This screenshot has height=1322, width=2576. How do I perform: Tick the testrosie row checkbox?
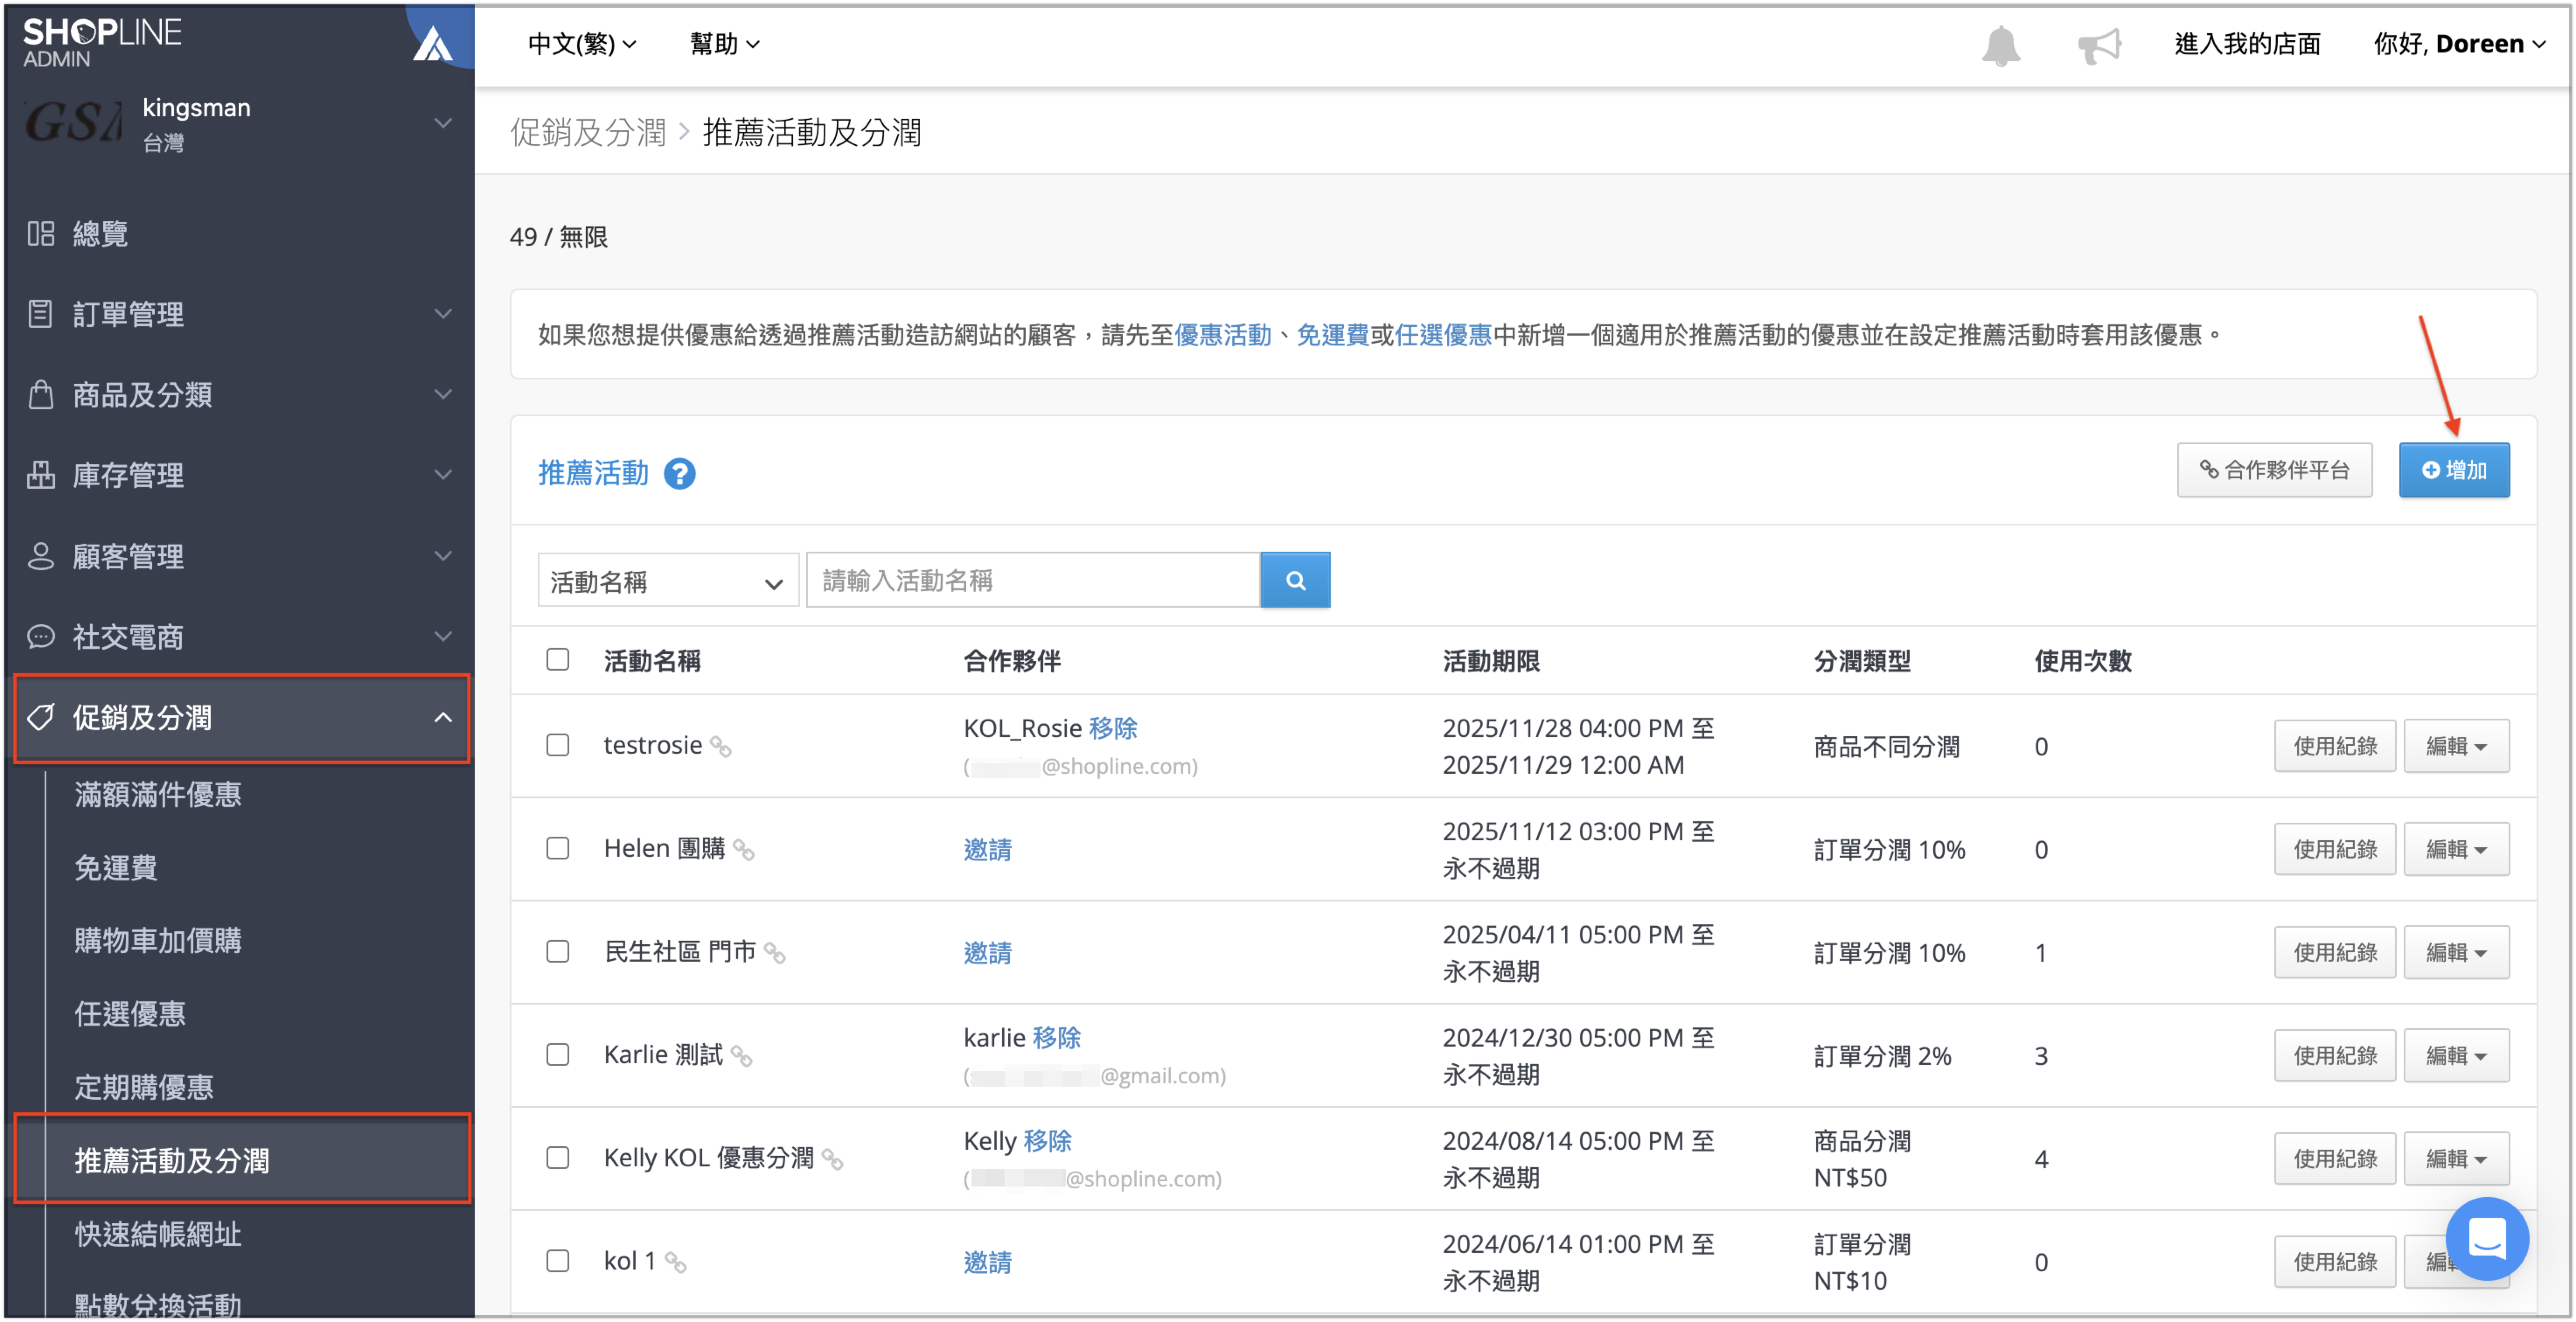(558, 745)
